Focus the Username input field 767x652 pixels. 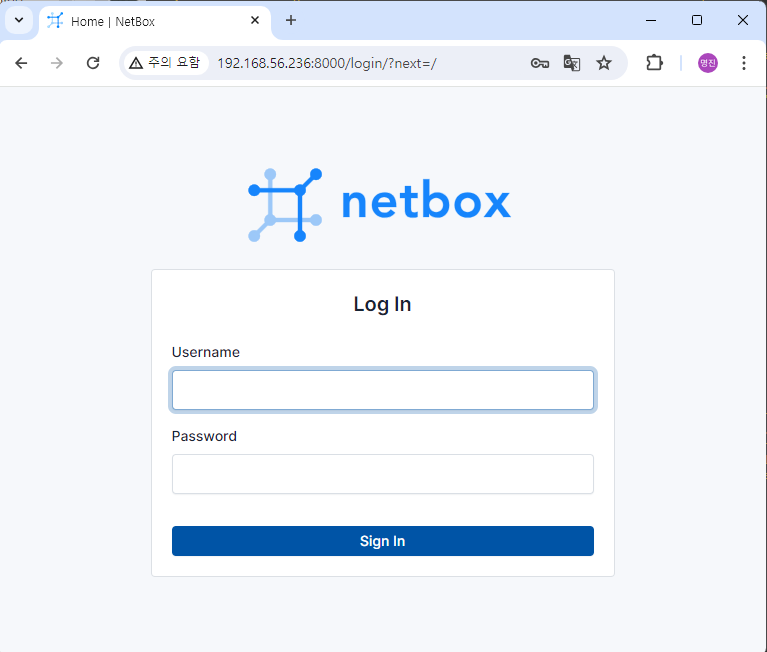[383, 390]
